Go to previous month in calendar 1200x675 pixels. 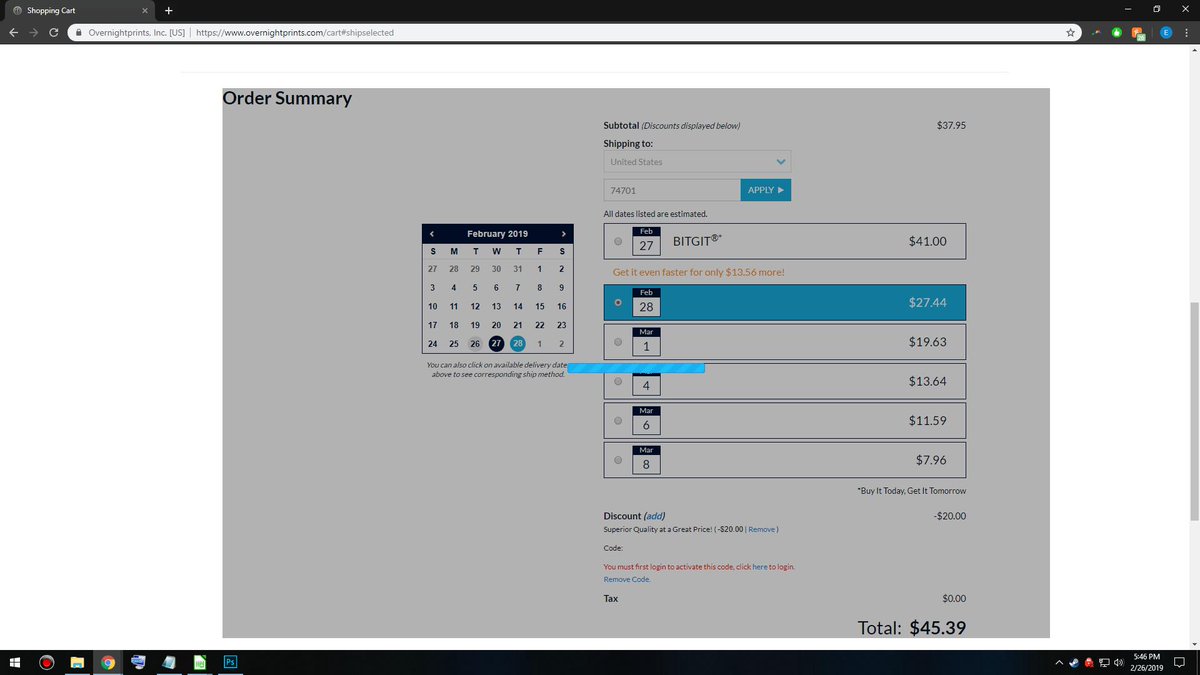[432, 234]
